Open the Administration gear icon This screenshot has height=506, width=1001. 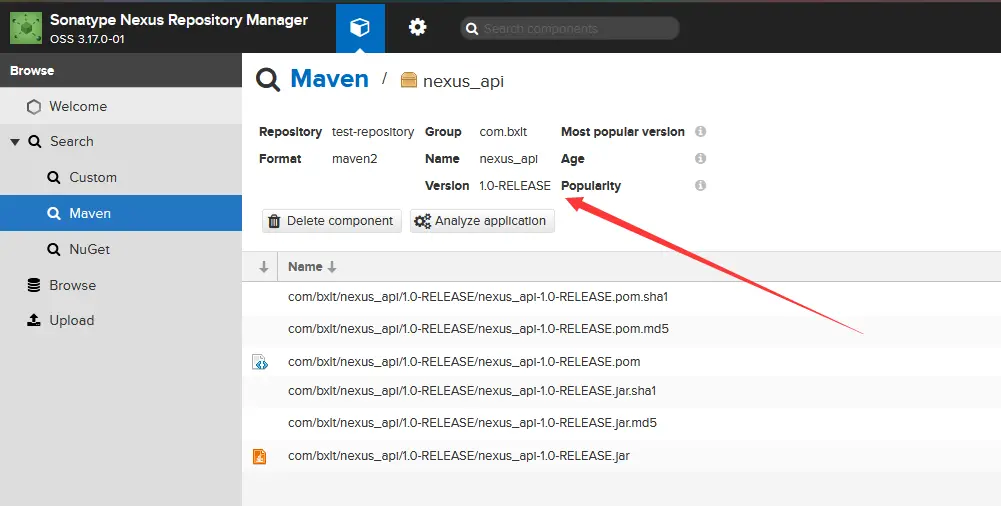418,27
